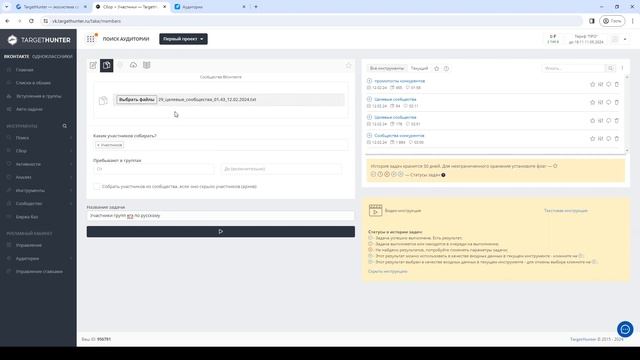Toggle the status icon of Сообщества конкурентов task
This screenshot has width=640, height=360.
pyautogui.click(x=369, y=135)
